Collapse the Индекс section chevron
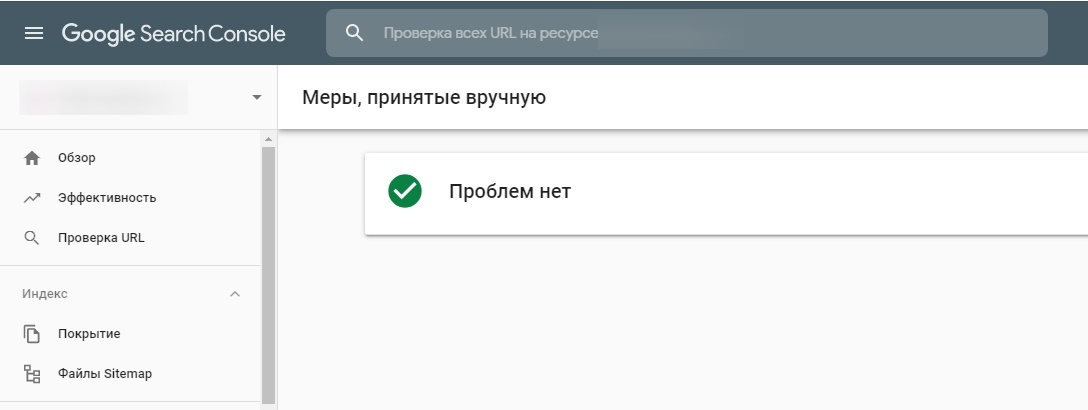This screenshot has width=1088, height=410. click(235, 294)
